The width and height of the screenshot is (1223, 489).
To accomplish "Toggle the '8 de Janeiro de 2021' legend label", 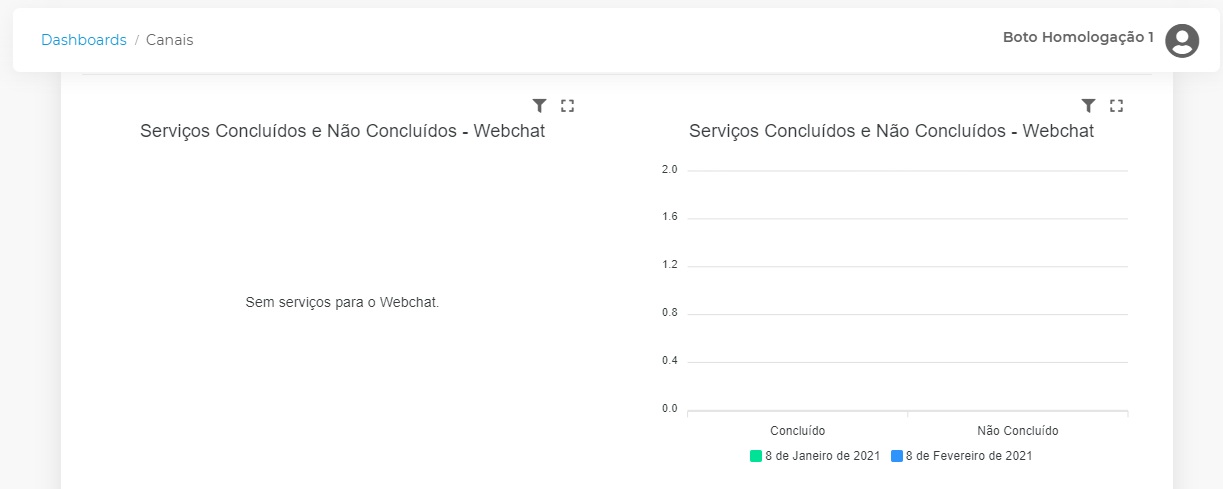I will click(822, 456).
